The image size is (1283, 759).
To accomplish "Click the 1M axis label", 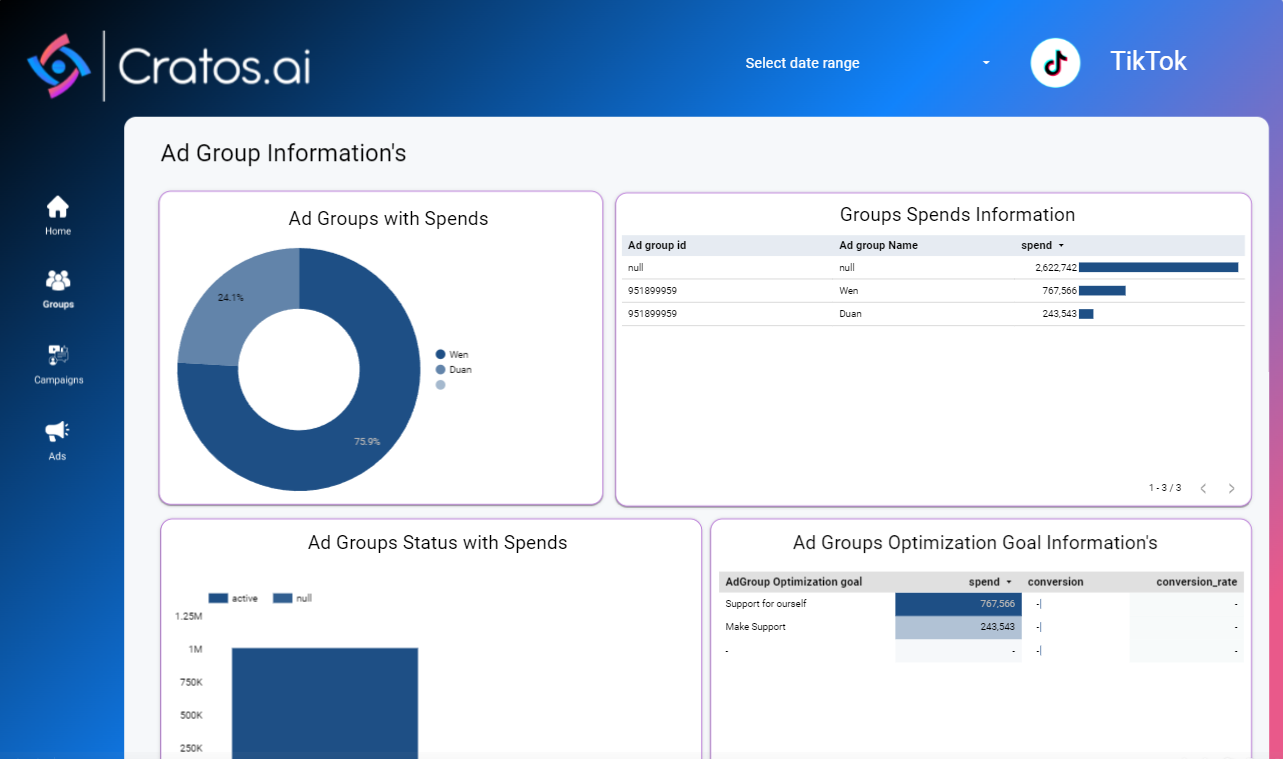I will (195, 649).
